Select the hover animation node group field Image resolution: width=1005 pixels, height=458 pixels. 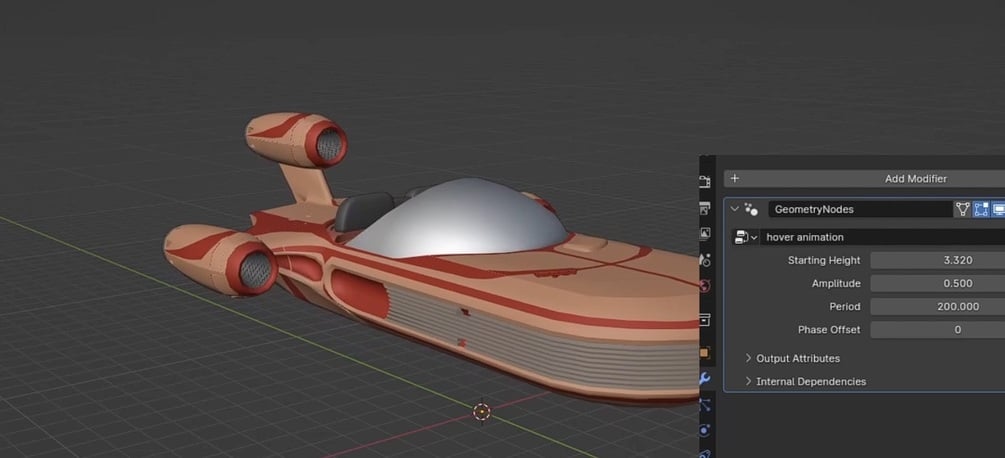pyautogui.click(x=883, y=237)
